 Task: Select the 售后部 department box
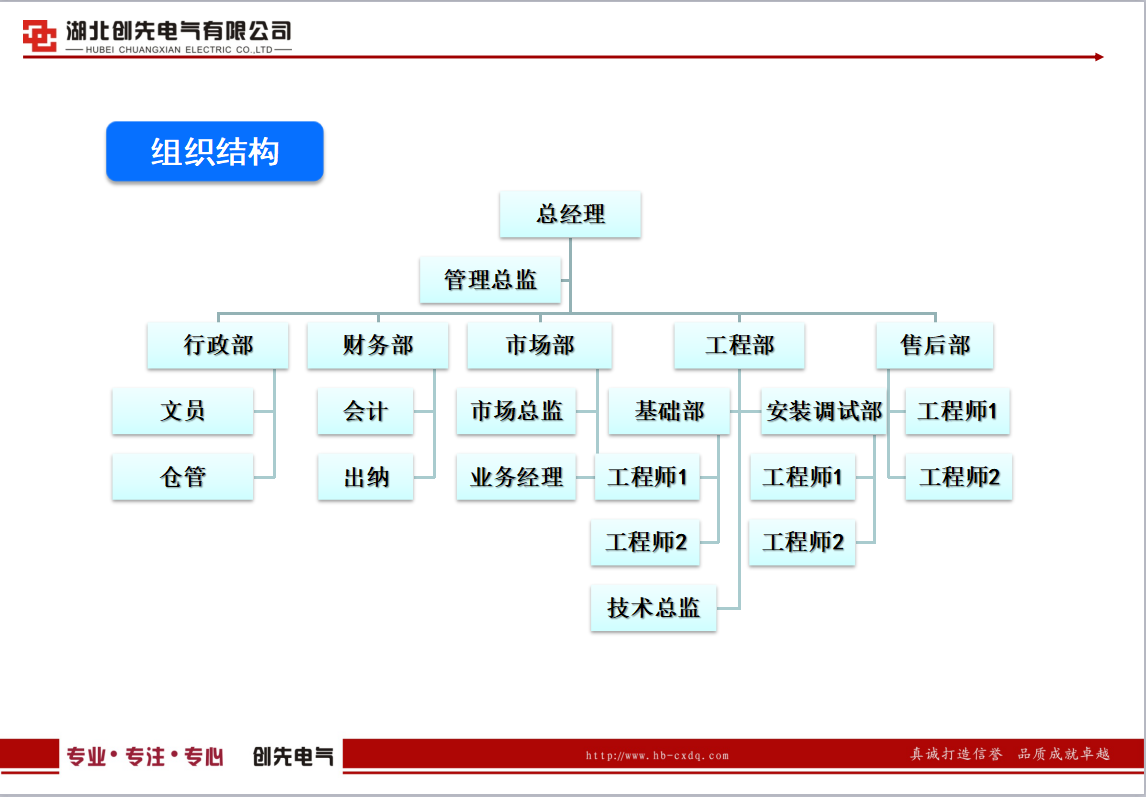click(935, 346)
